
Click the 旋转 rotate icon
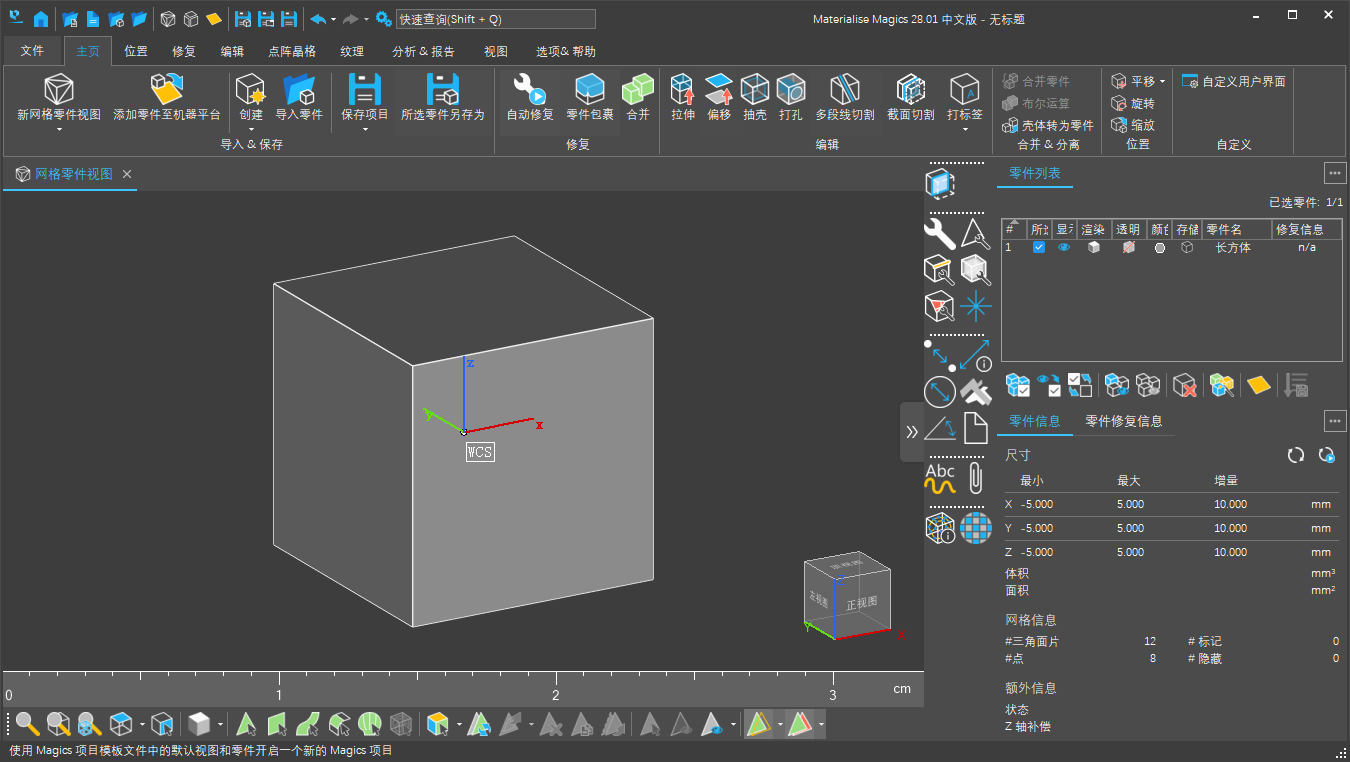tap(1119, 103)
